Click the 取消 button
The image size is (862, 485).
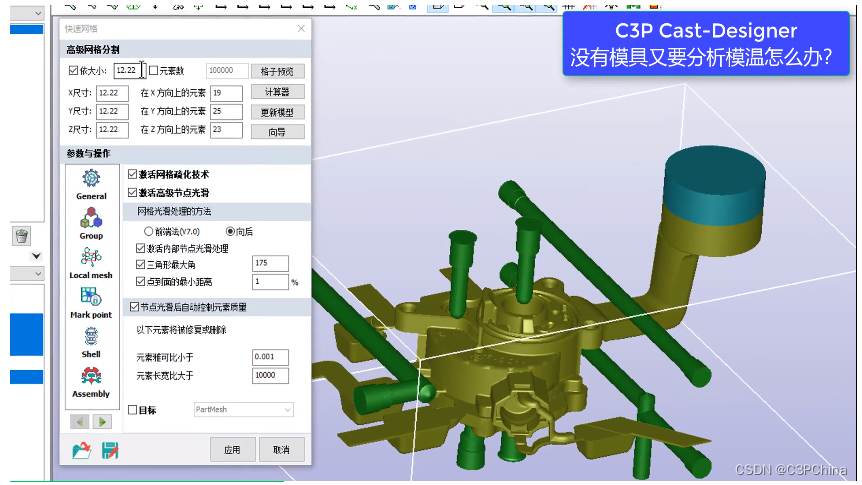click(x=281, y=449)
